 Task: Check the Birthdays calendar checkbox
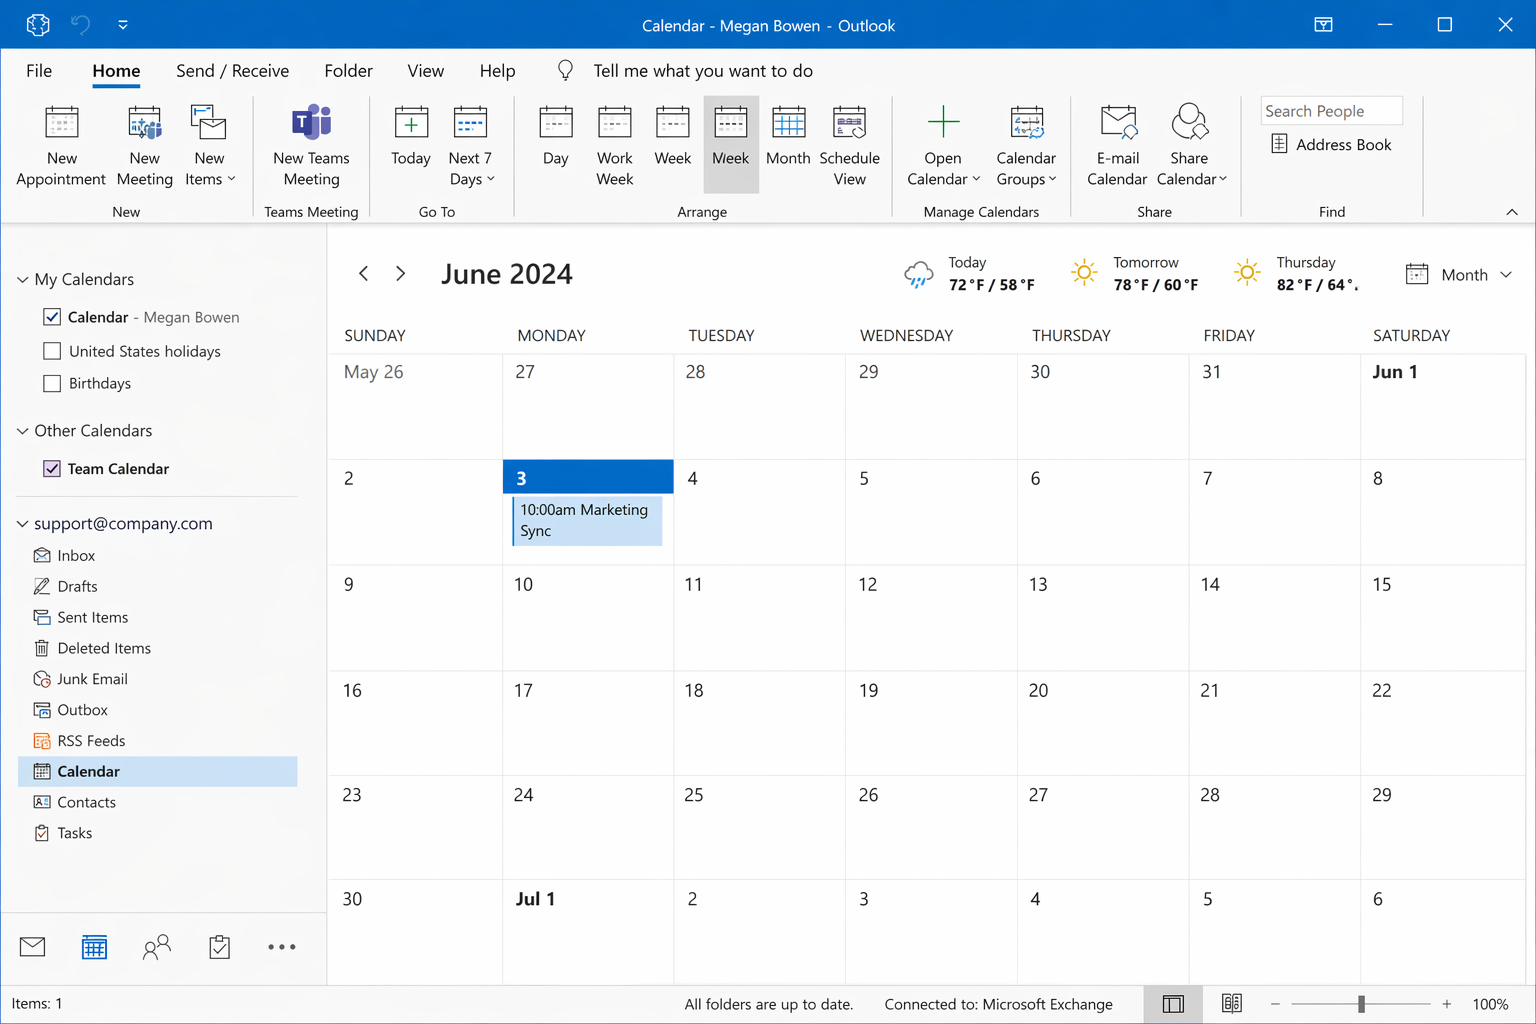(52, 383)
